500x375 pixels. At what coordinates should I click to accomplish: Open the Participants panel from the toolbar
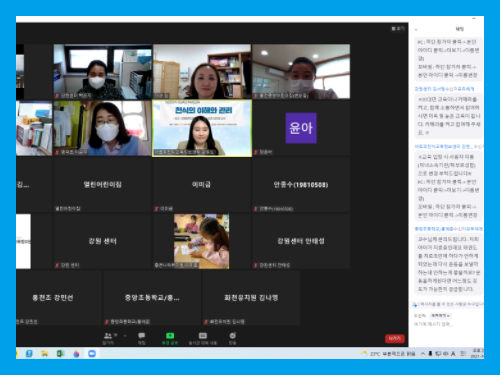tap(109, 338)
